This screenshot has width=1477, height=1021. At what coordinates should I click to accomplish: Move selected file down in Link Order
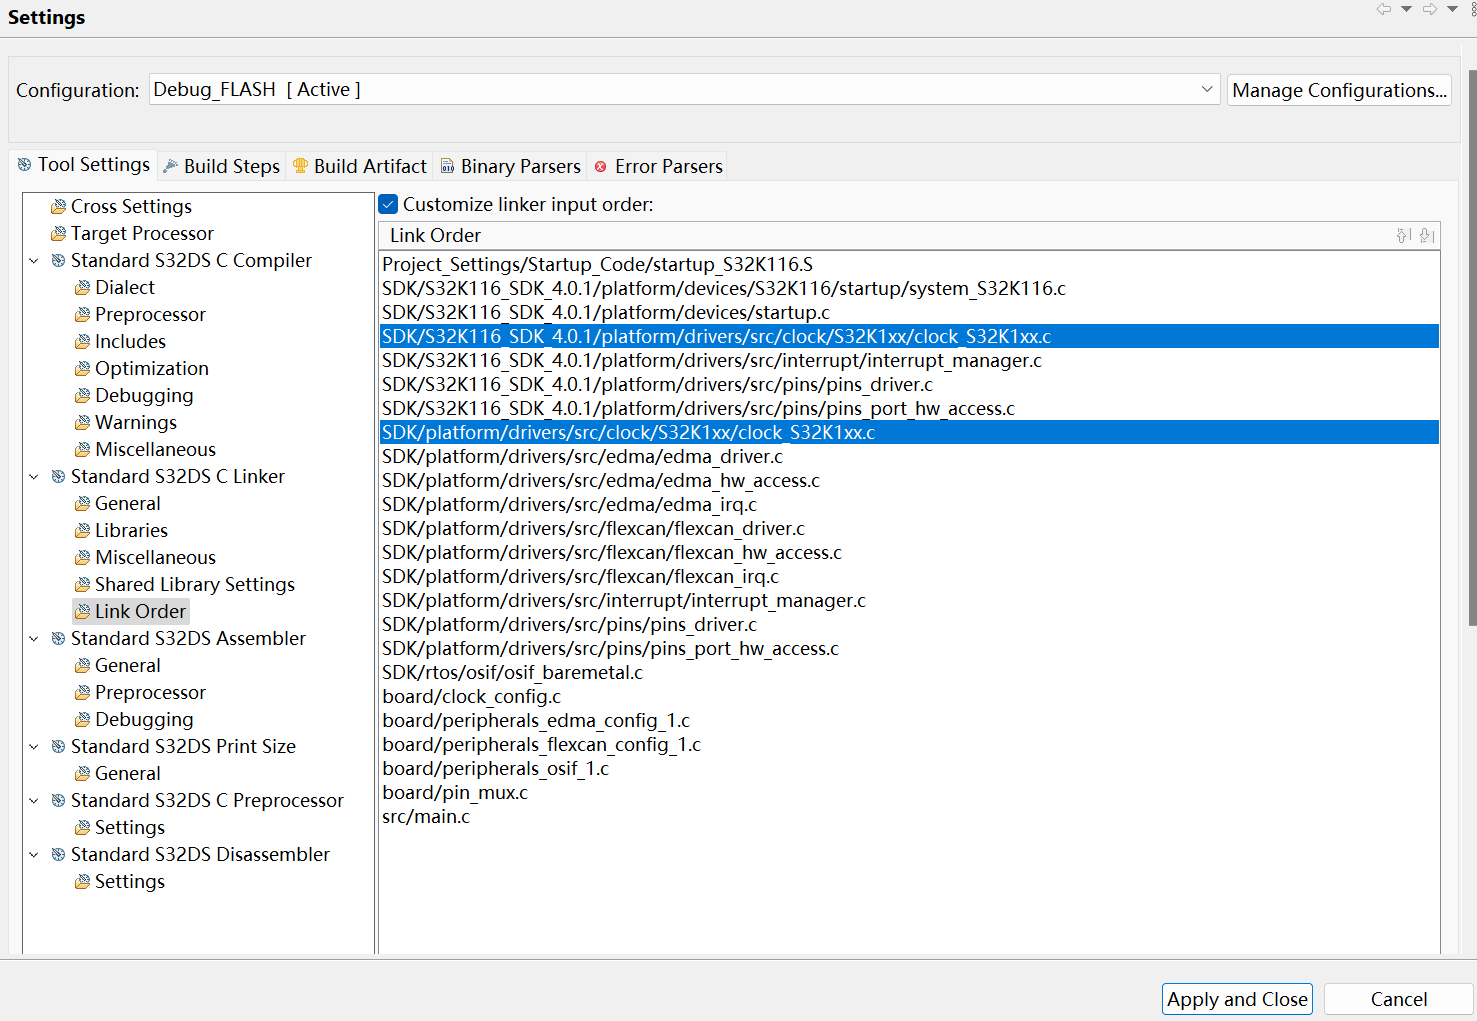[1425, 236]
